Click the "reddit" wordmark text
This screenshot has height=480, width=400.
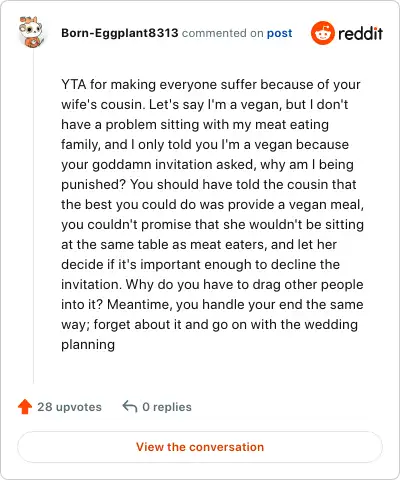(360, 33)
